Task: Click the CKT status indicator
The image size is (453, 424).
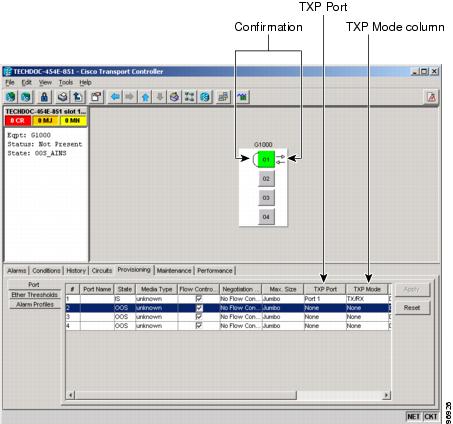Action: (x=431, y=417)
